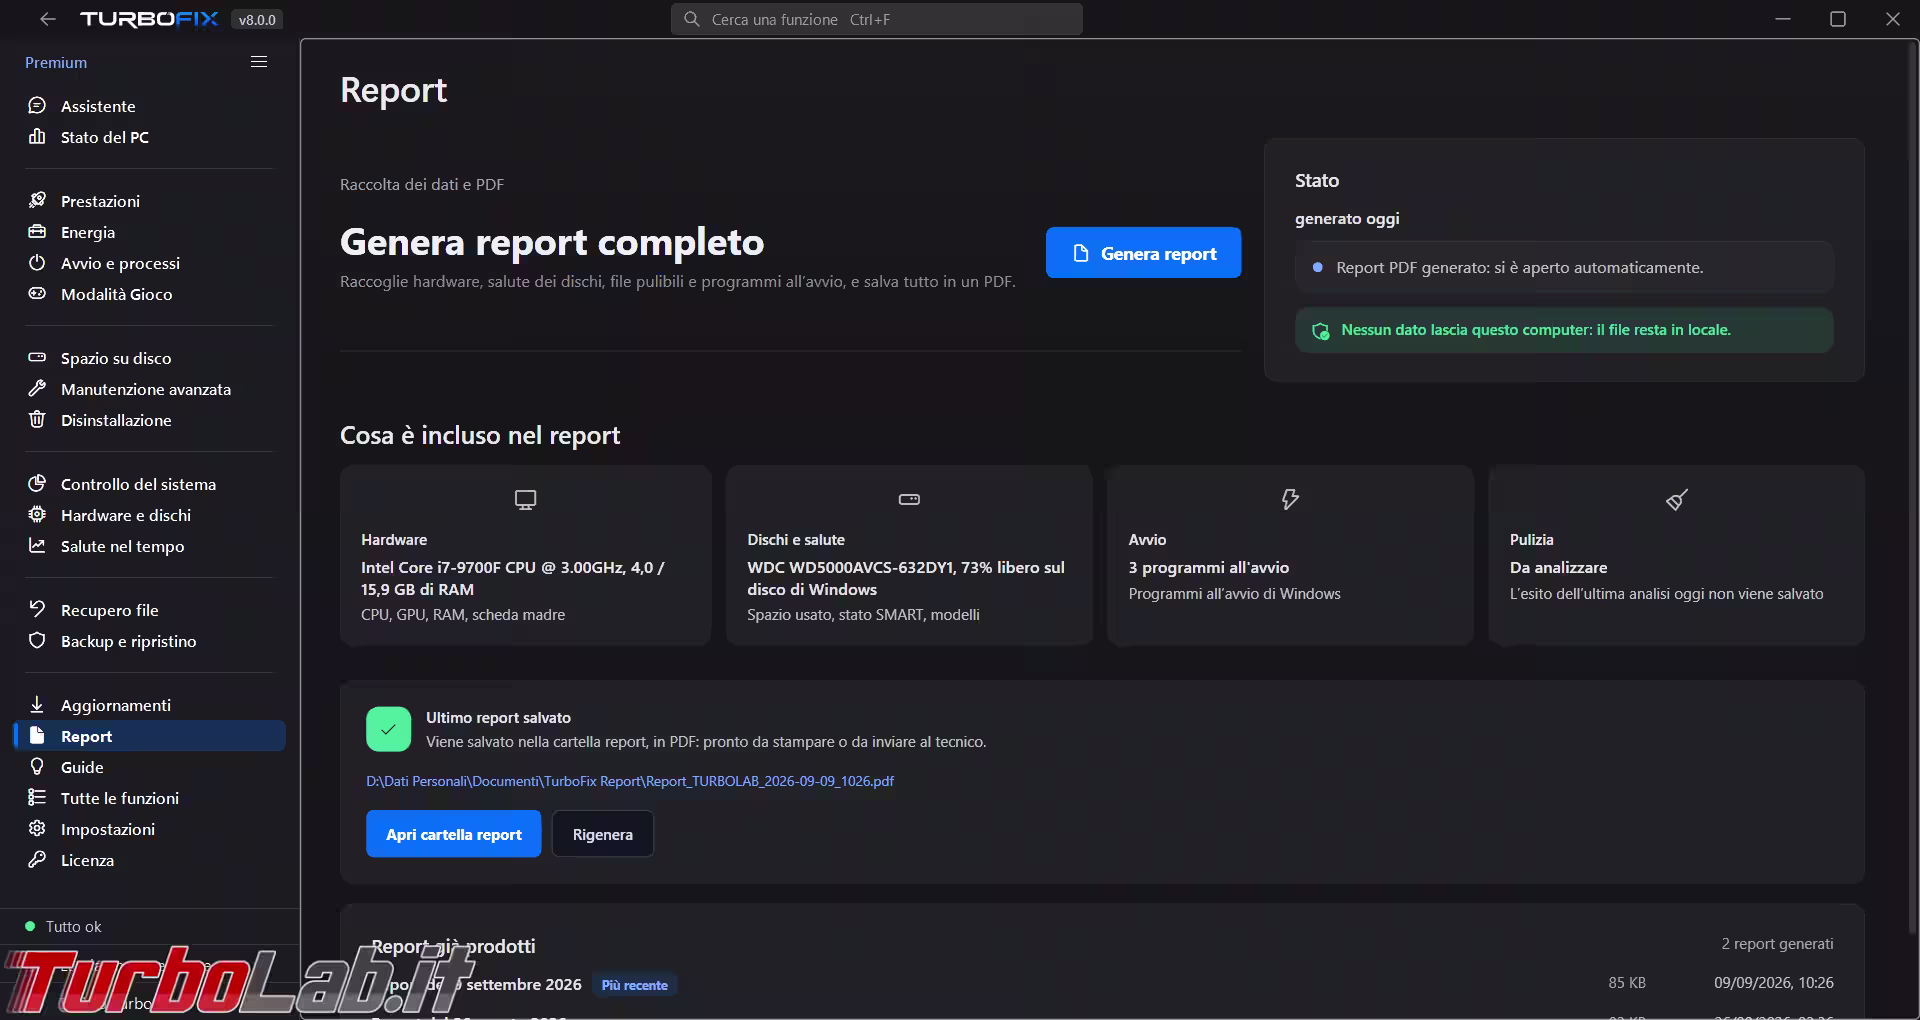
Task: Click the Rigenera button
Action: 603,834
